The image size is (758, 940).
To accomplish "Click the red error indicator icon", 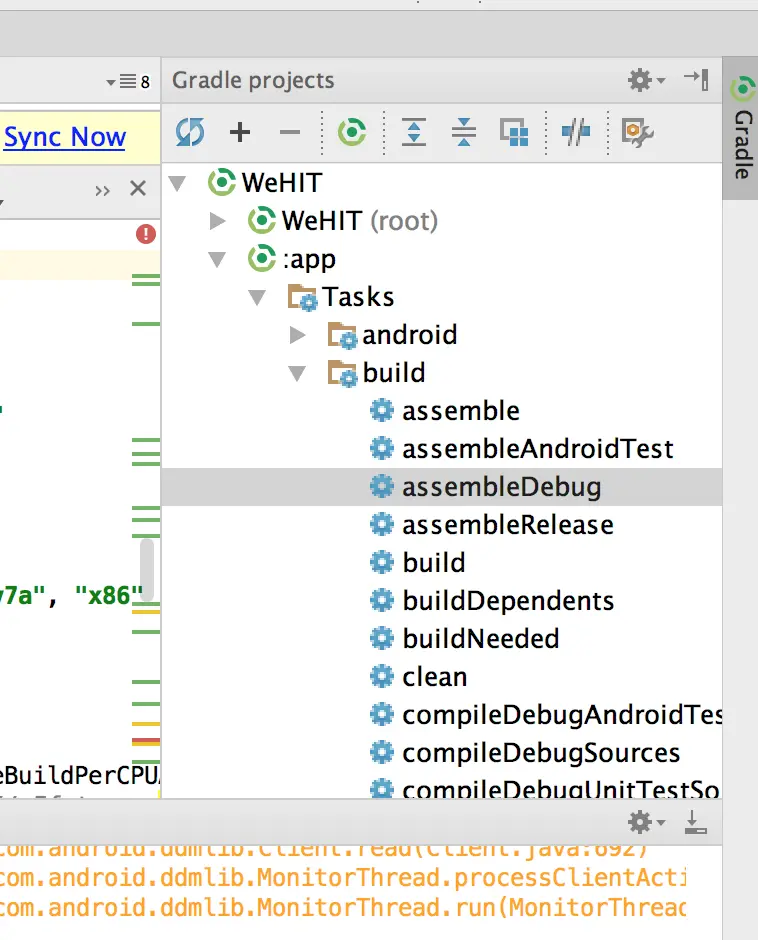I will (146, 233).
